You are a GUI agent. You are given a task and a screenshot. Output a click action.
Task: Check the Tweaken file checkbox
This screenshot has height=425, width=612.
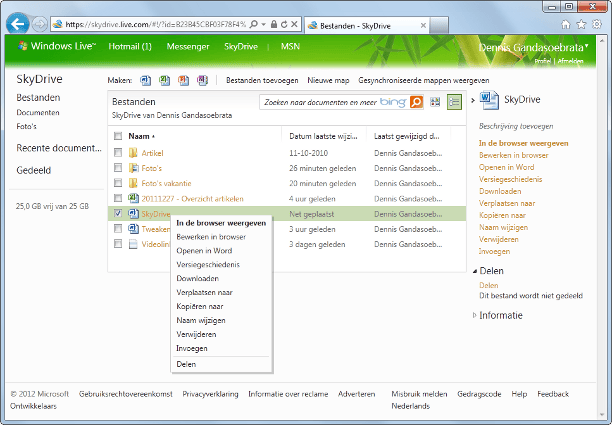point(118,228)
